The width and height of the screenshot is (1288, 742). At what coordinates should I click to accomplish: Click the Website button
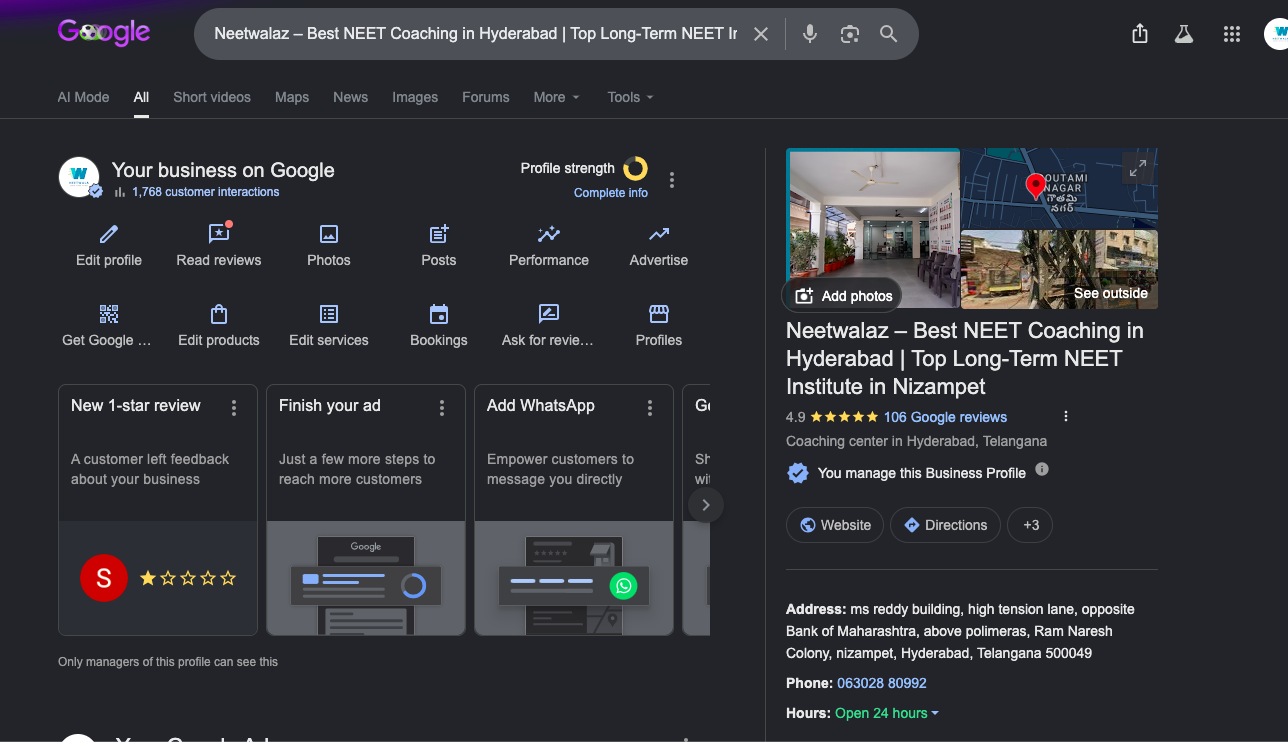(x=835, y=525)
